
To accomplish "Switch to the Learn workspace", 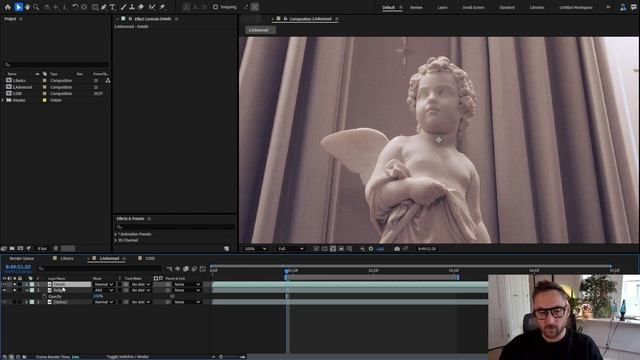I will coord(442,7).
